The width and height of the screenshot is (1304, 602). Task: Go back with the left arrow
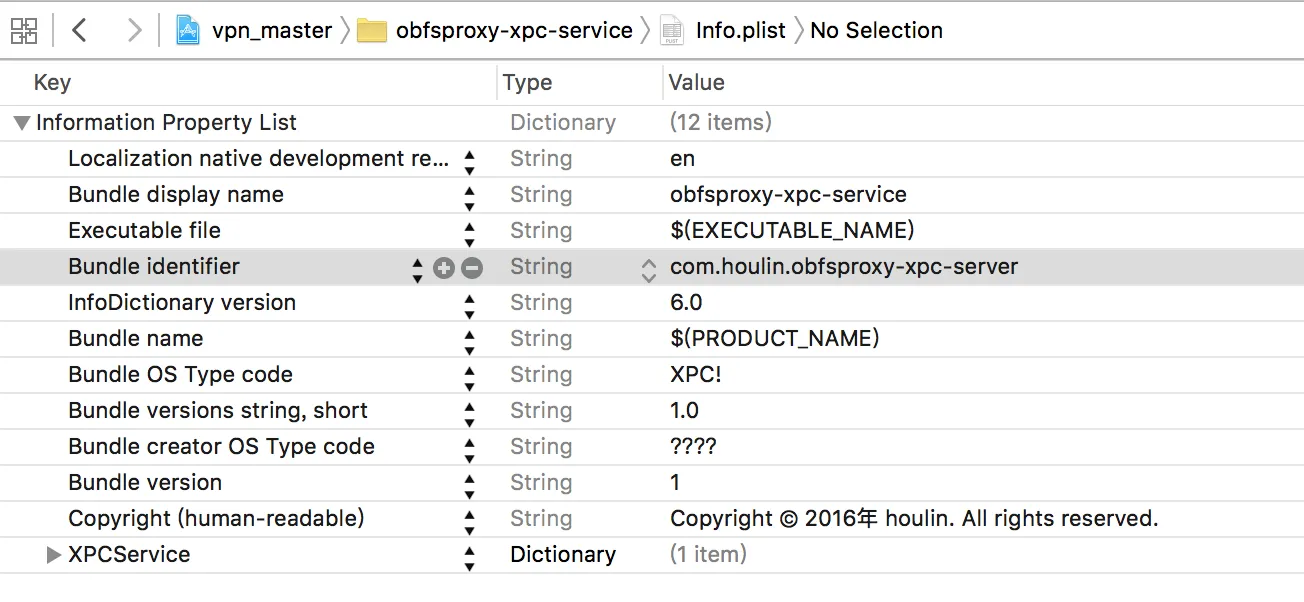coord(80,30)
